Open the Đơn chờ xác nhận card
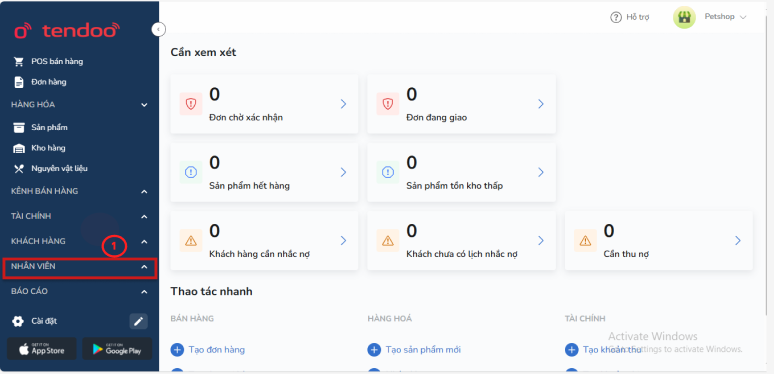This screenshot has width=774, height=374. coord(264,104)
